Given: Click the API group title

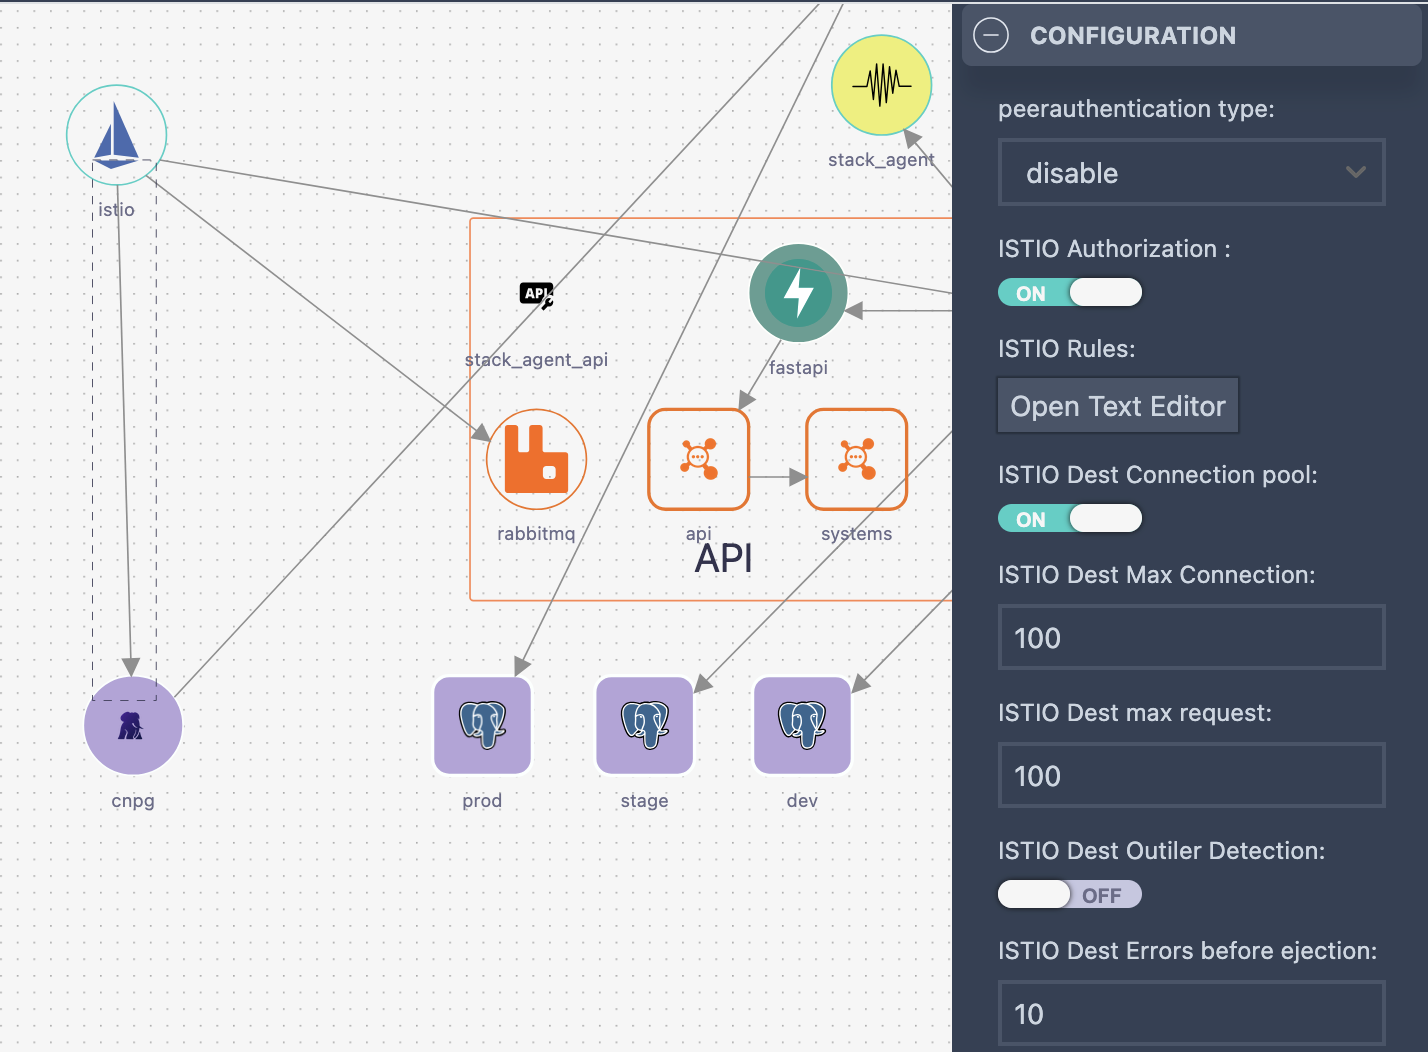Looking at the screenshot, I should 722,558.
